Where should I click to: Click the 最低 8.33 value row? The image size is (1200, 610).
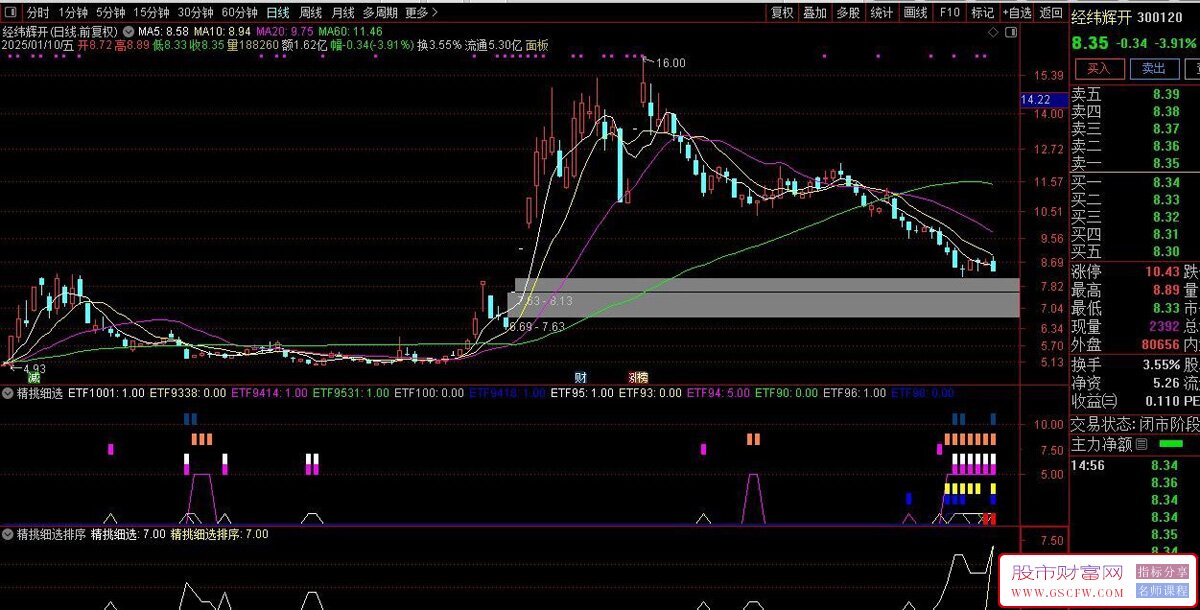1125,308
